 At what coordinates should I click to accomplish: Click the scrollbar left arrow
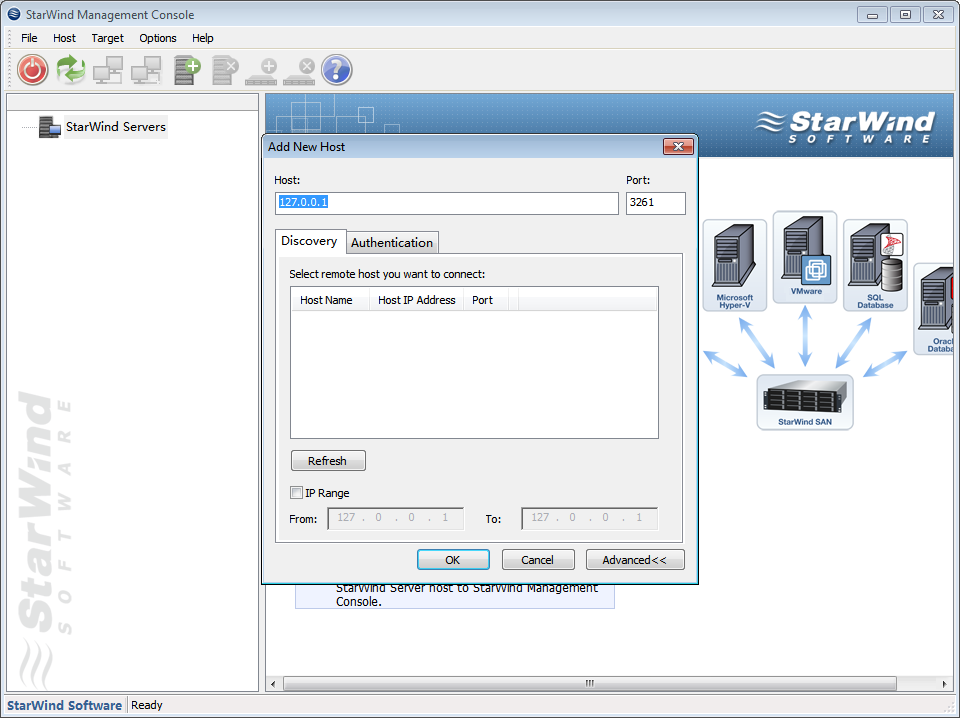coord(273,684)
